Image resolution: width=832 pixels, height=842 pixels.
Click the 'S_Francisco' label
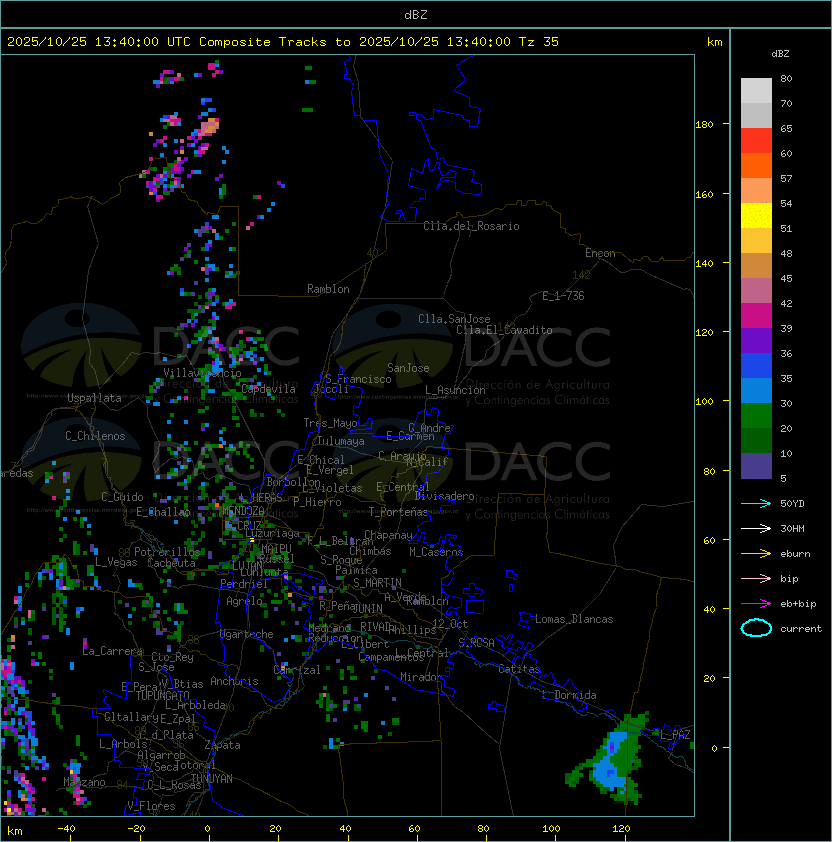point(358,379)
